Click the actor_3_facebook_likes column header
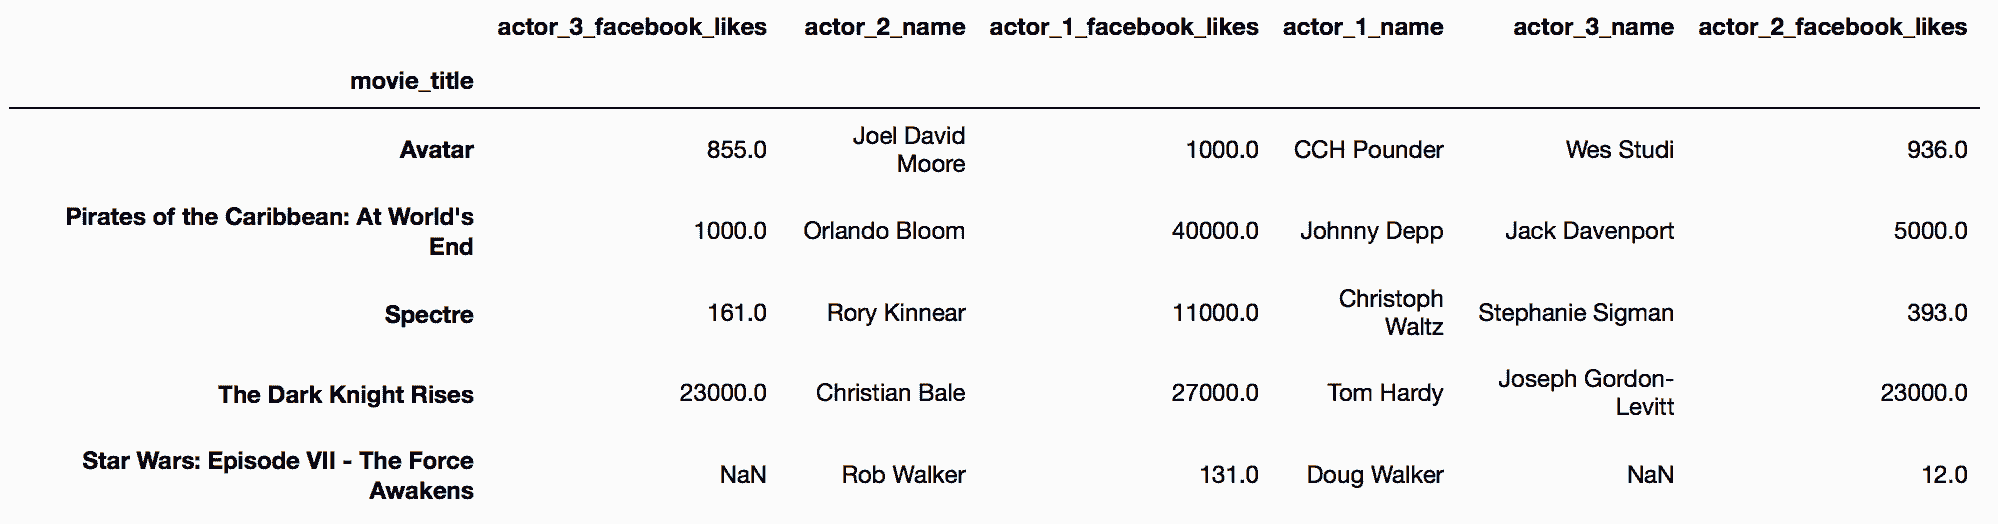The height and width of the screenshot is (524, 1998). tap(632, 28)
